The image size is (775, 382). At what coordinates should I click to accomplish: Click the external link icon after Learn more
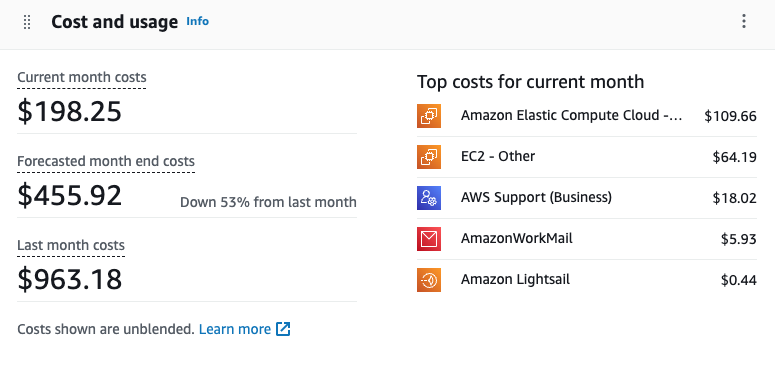[283, 329]
